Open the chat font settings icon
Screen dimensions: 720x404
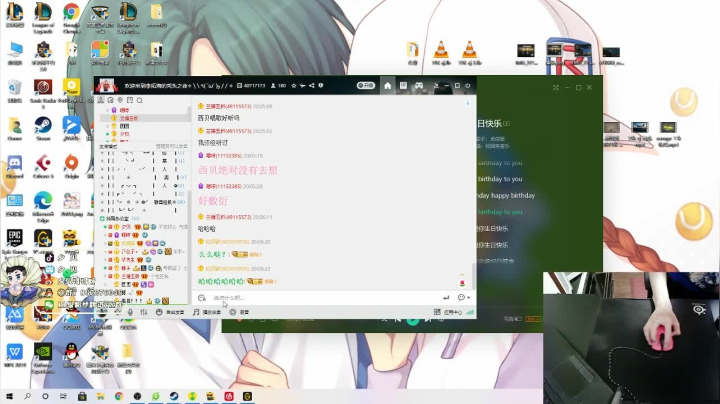point(202,298)
